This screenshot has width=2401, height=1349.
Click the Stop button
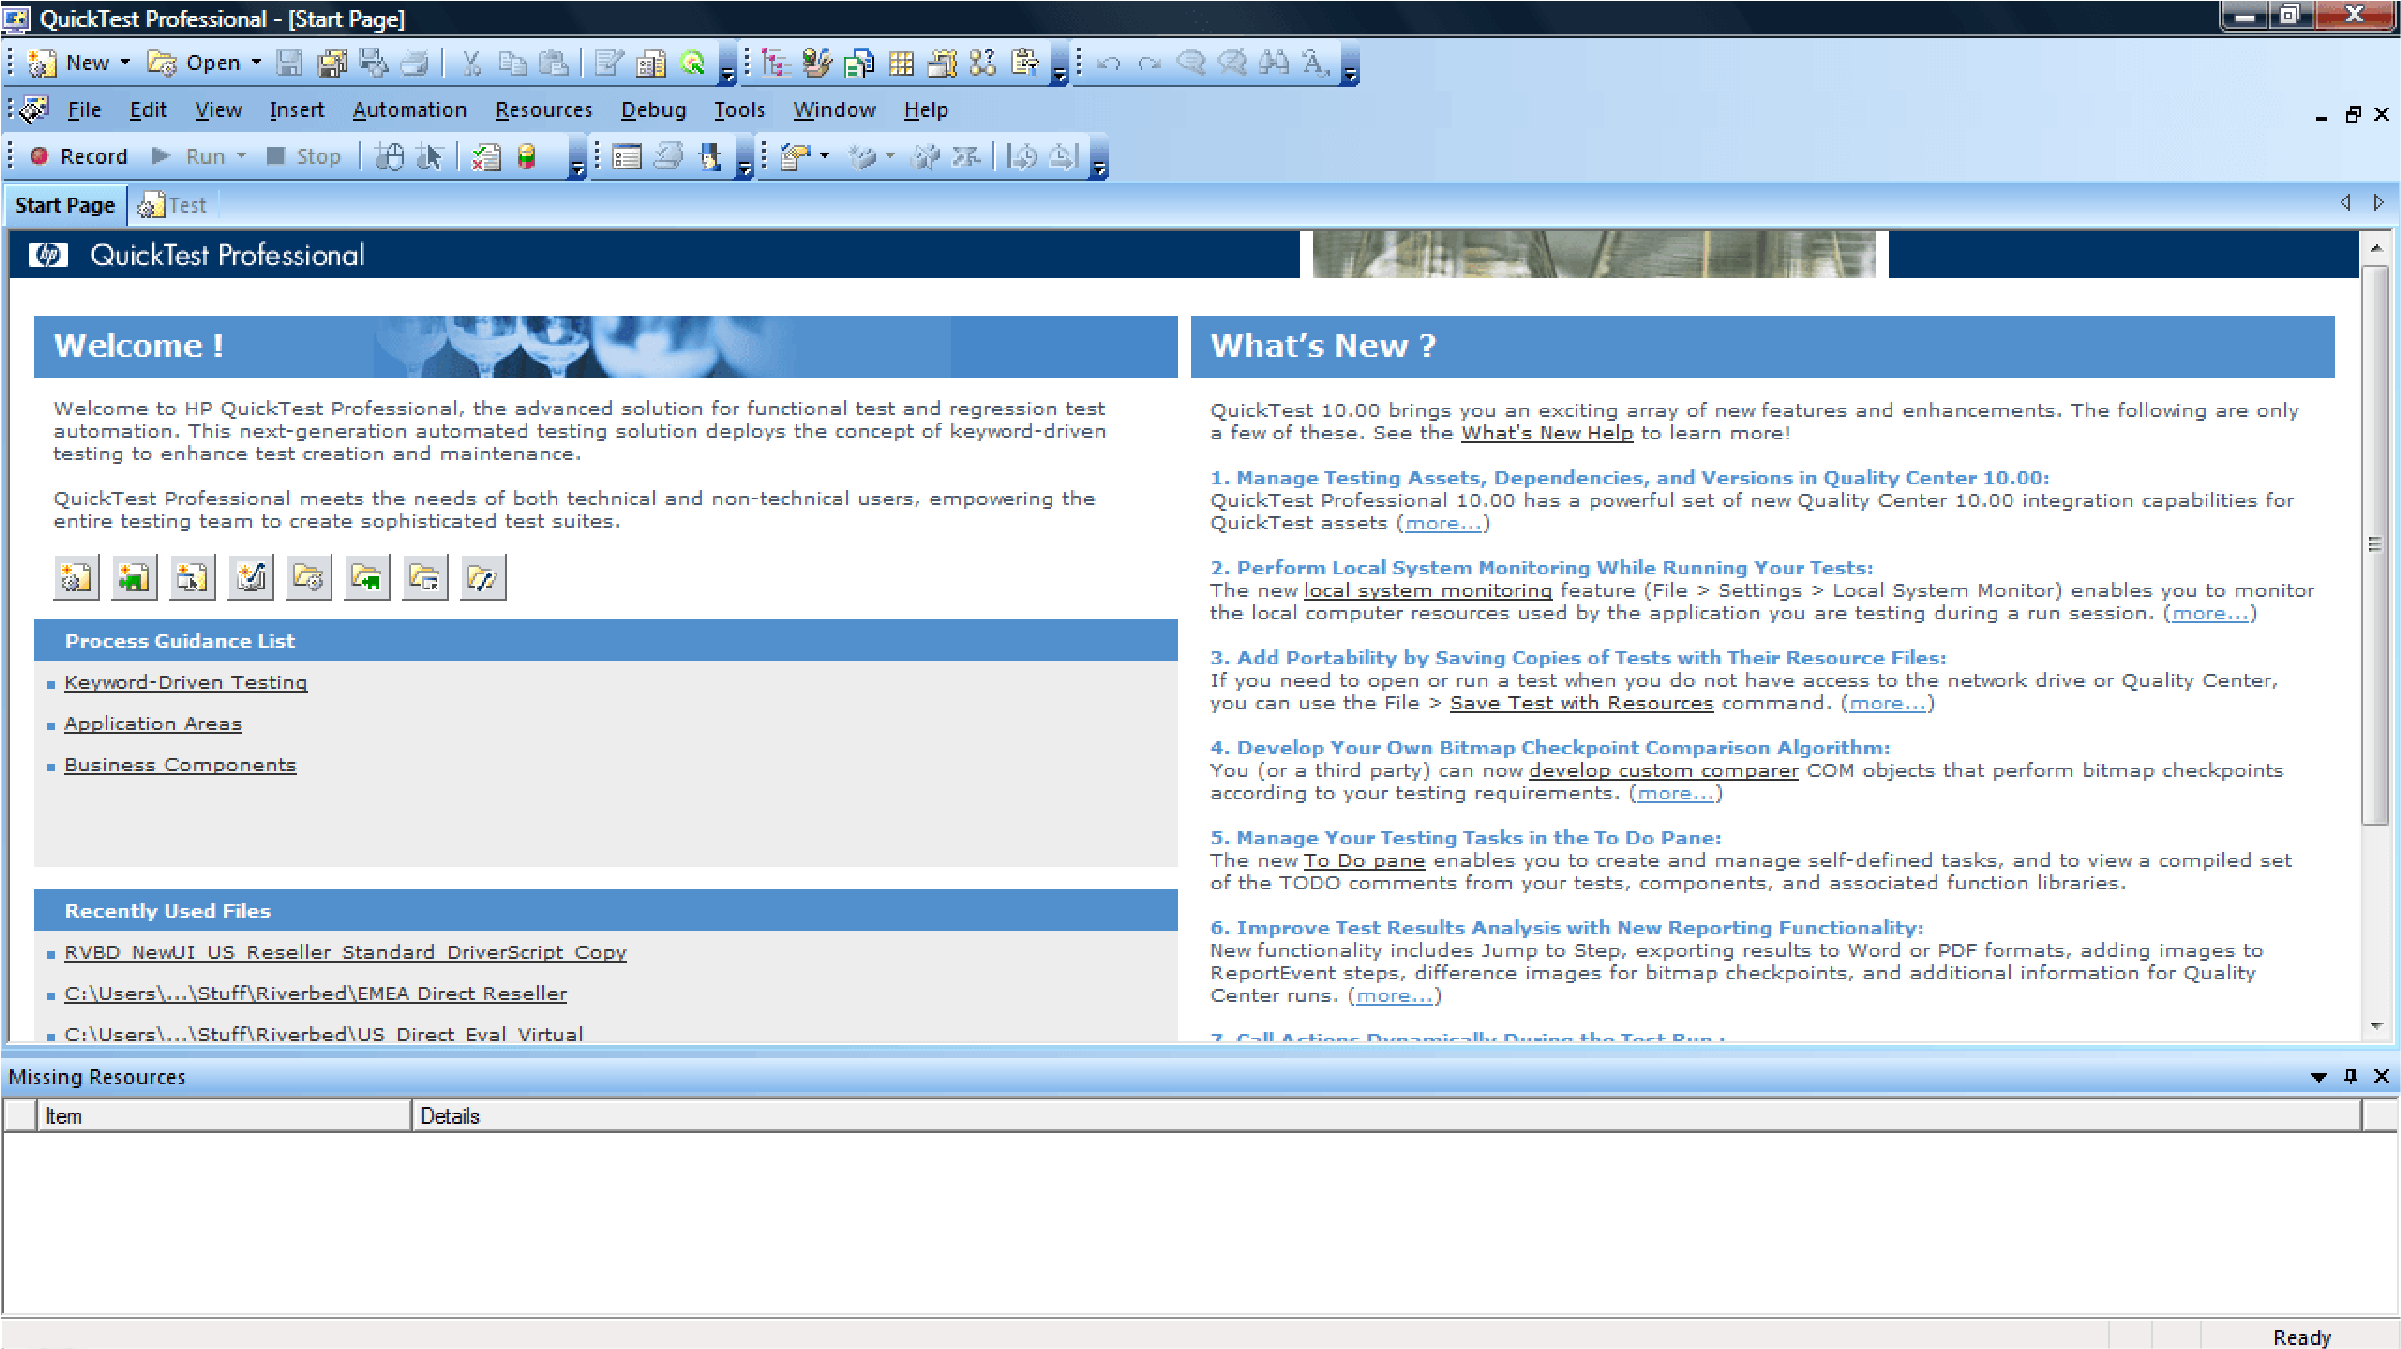(304, 156)
